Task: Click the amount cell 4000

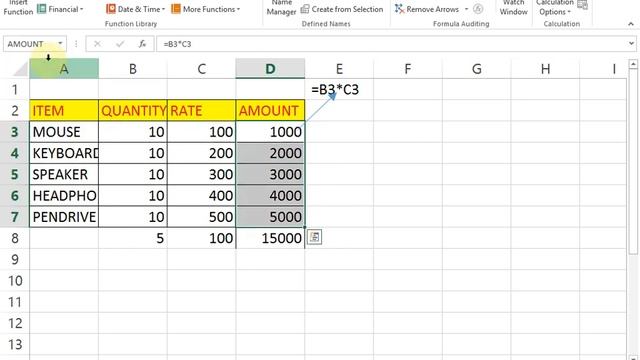Action: pos(270,196)
